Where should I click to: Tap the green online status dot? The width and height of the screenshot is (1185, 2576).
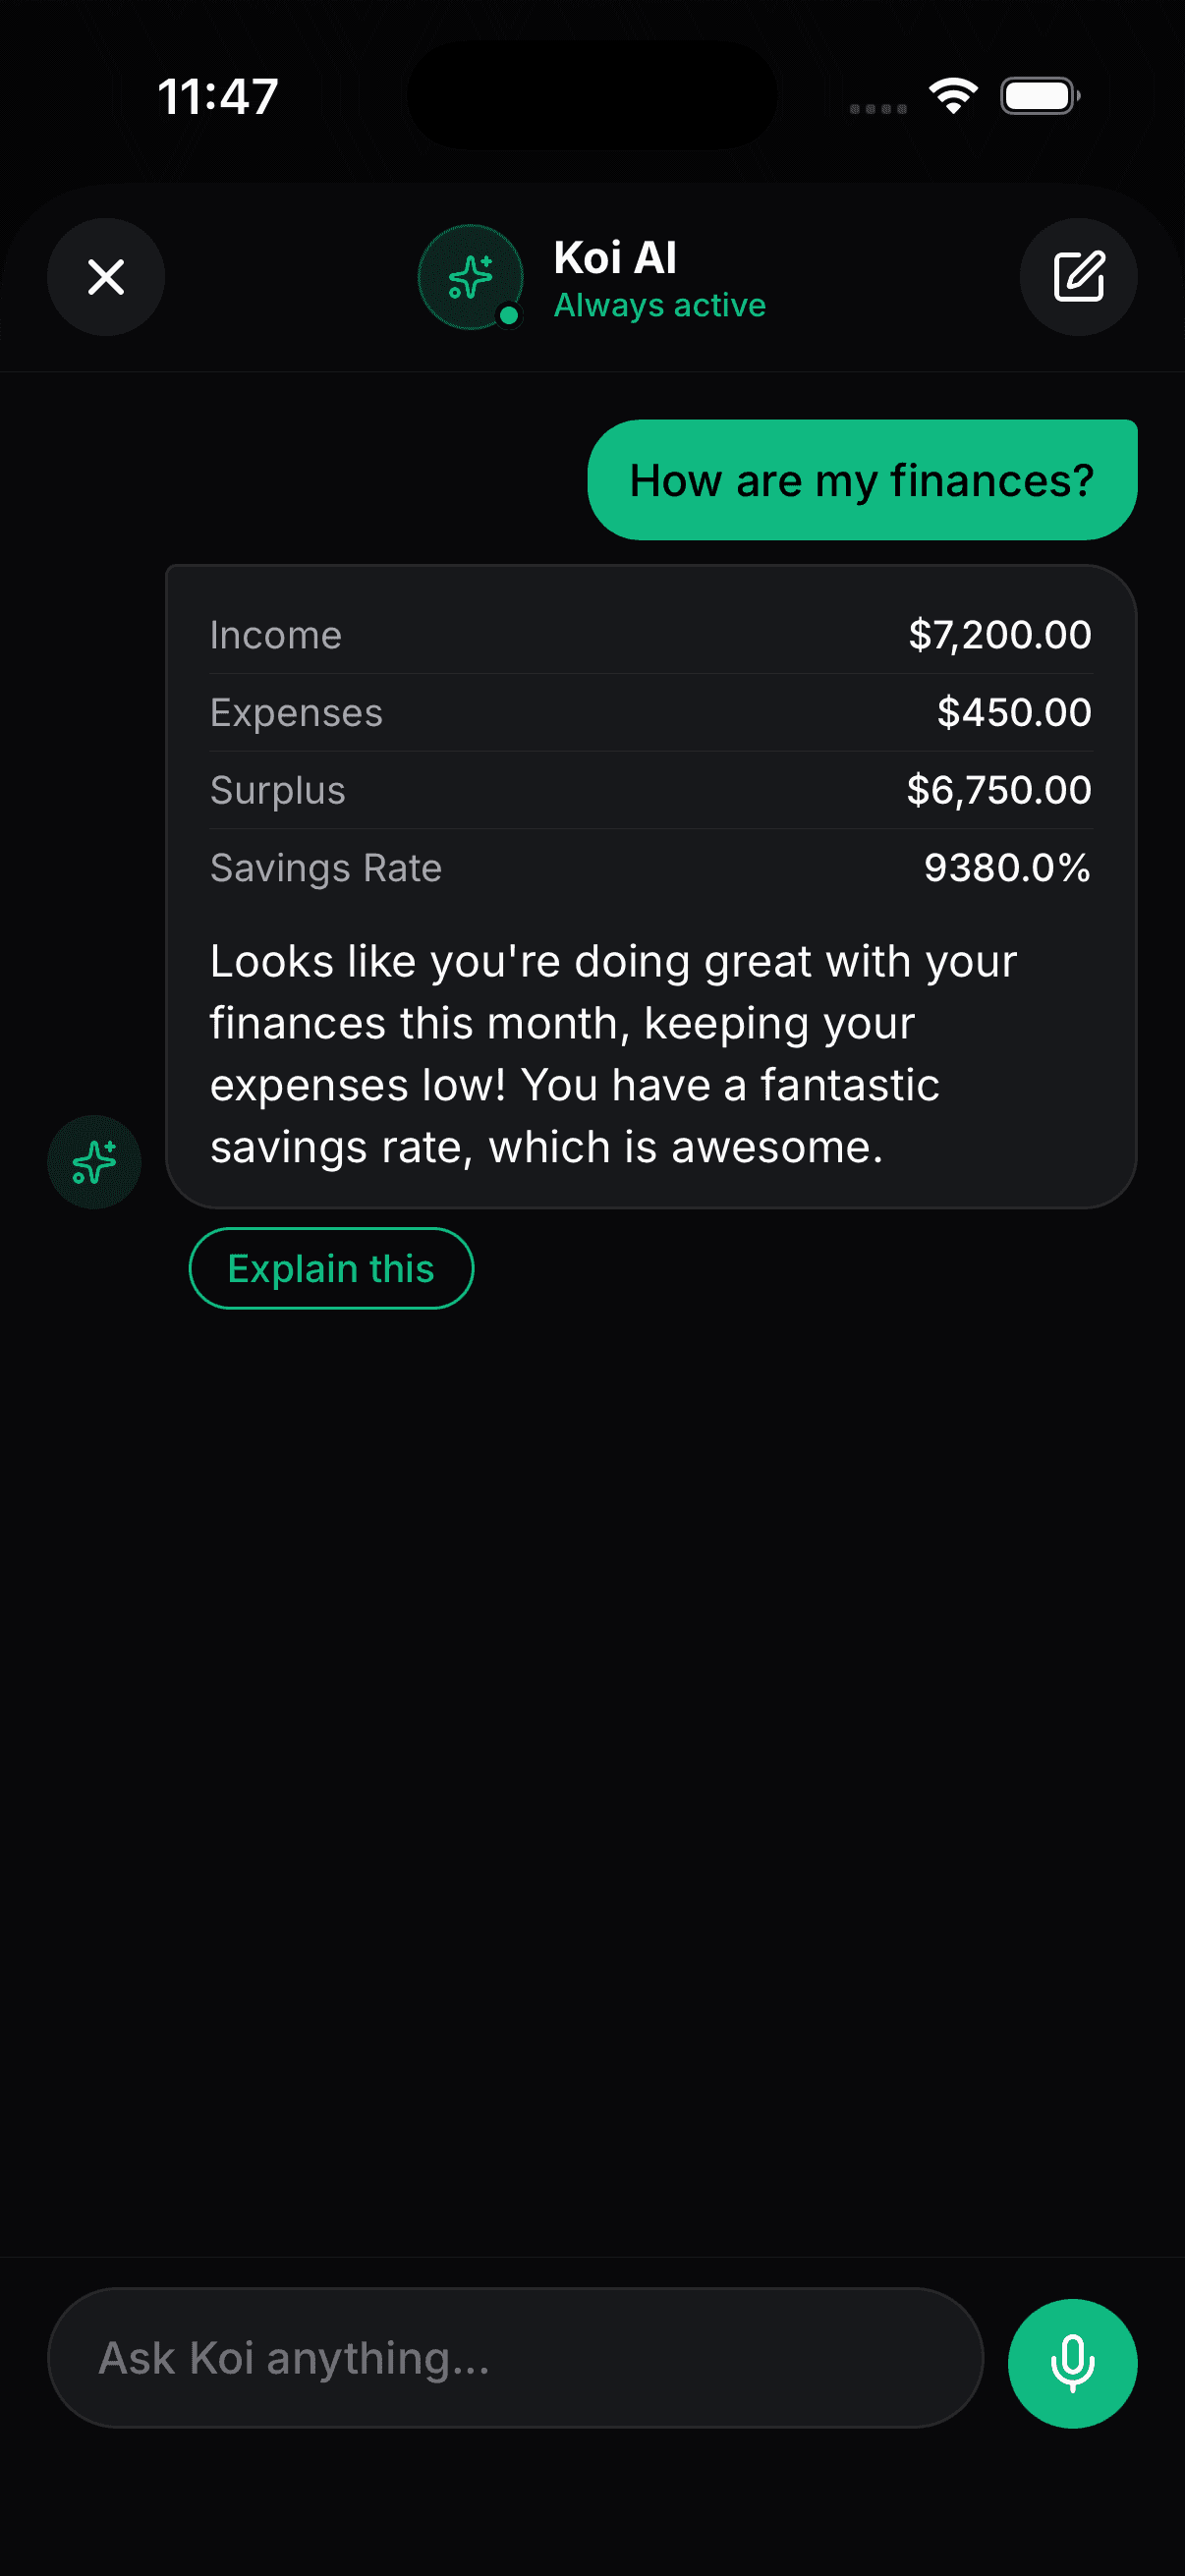(x=509, y=316)
